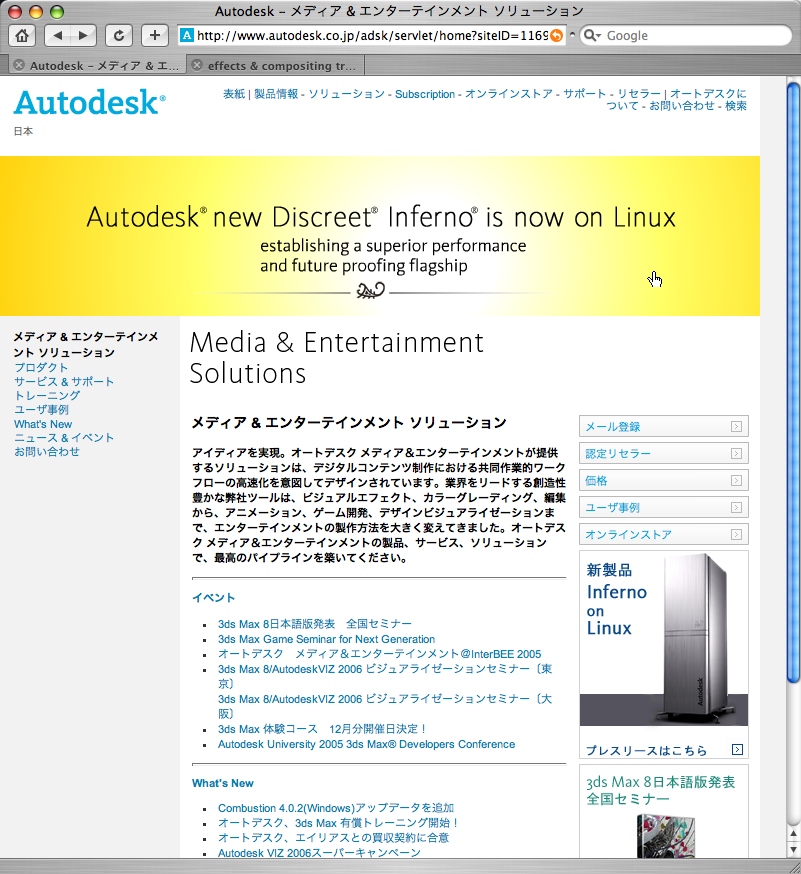801x874 pixels.
Task: Click the arrow icon on オンラインストア button
Action: point(736,535)
